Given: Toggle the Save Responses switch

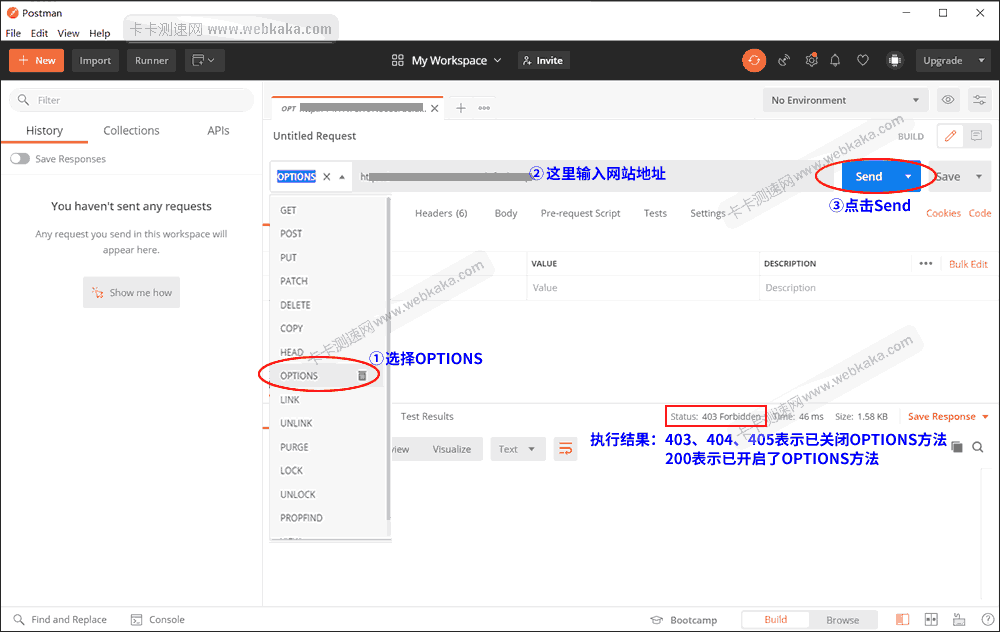Looking at the screenshot, I should click(20, 159).
